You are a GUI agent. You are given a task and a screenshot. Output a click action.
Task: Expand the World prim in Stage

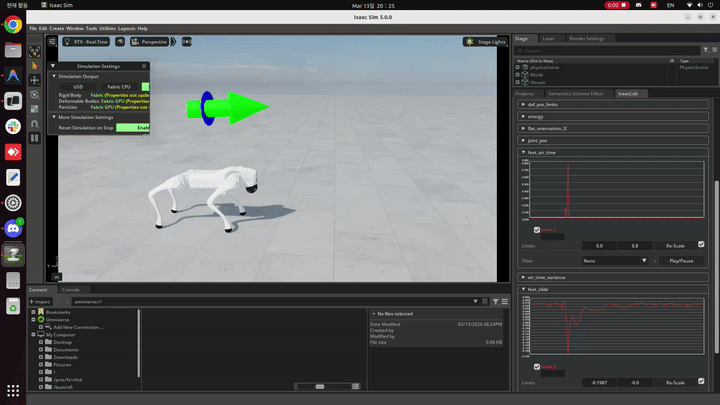[x=518, y=75]
